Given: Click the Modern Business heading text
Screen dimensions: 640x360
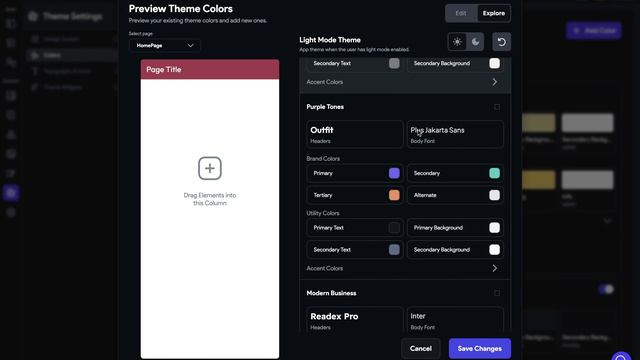Looking at the screenshot, I should click(x=331, y=293).
